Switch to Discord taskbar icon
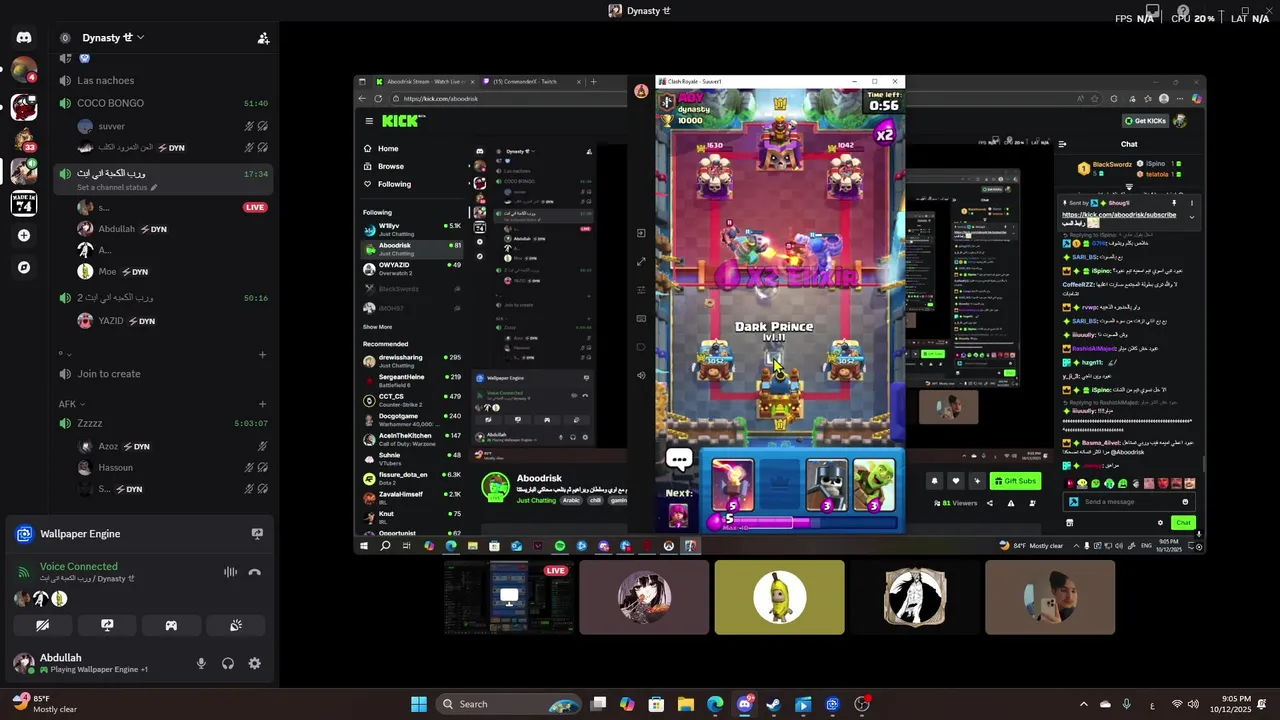Image resolution: width=1280 pixels, height=720 pixels. pyautogui.click(x=745, y=704)
